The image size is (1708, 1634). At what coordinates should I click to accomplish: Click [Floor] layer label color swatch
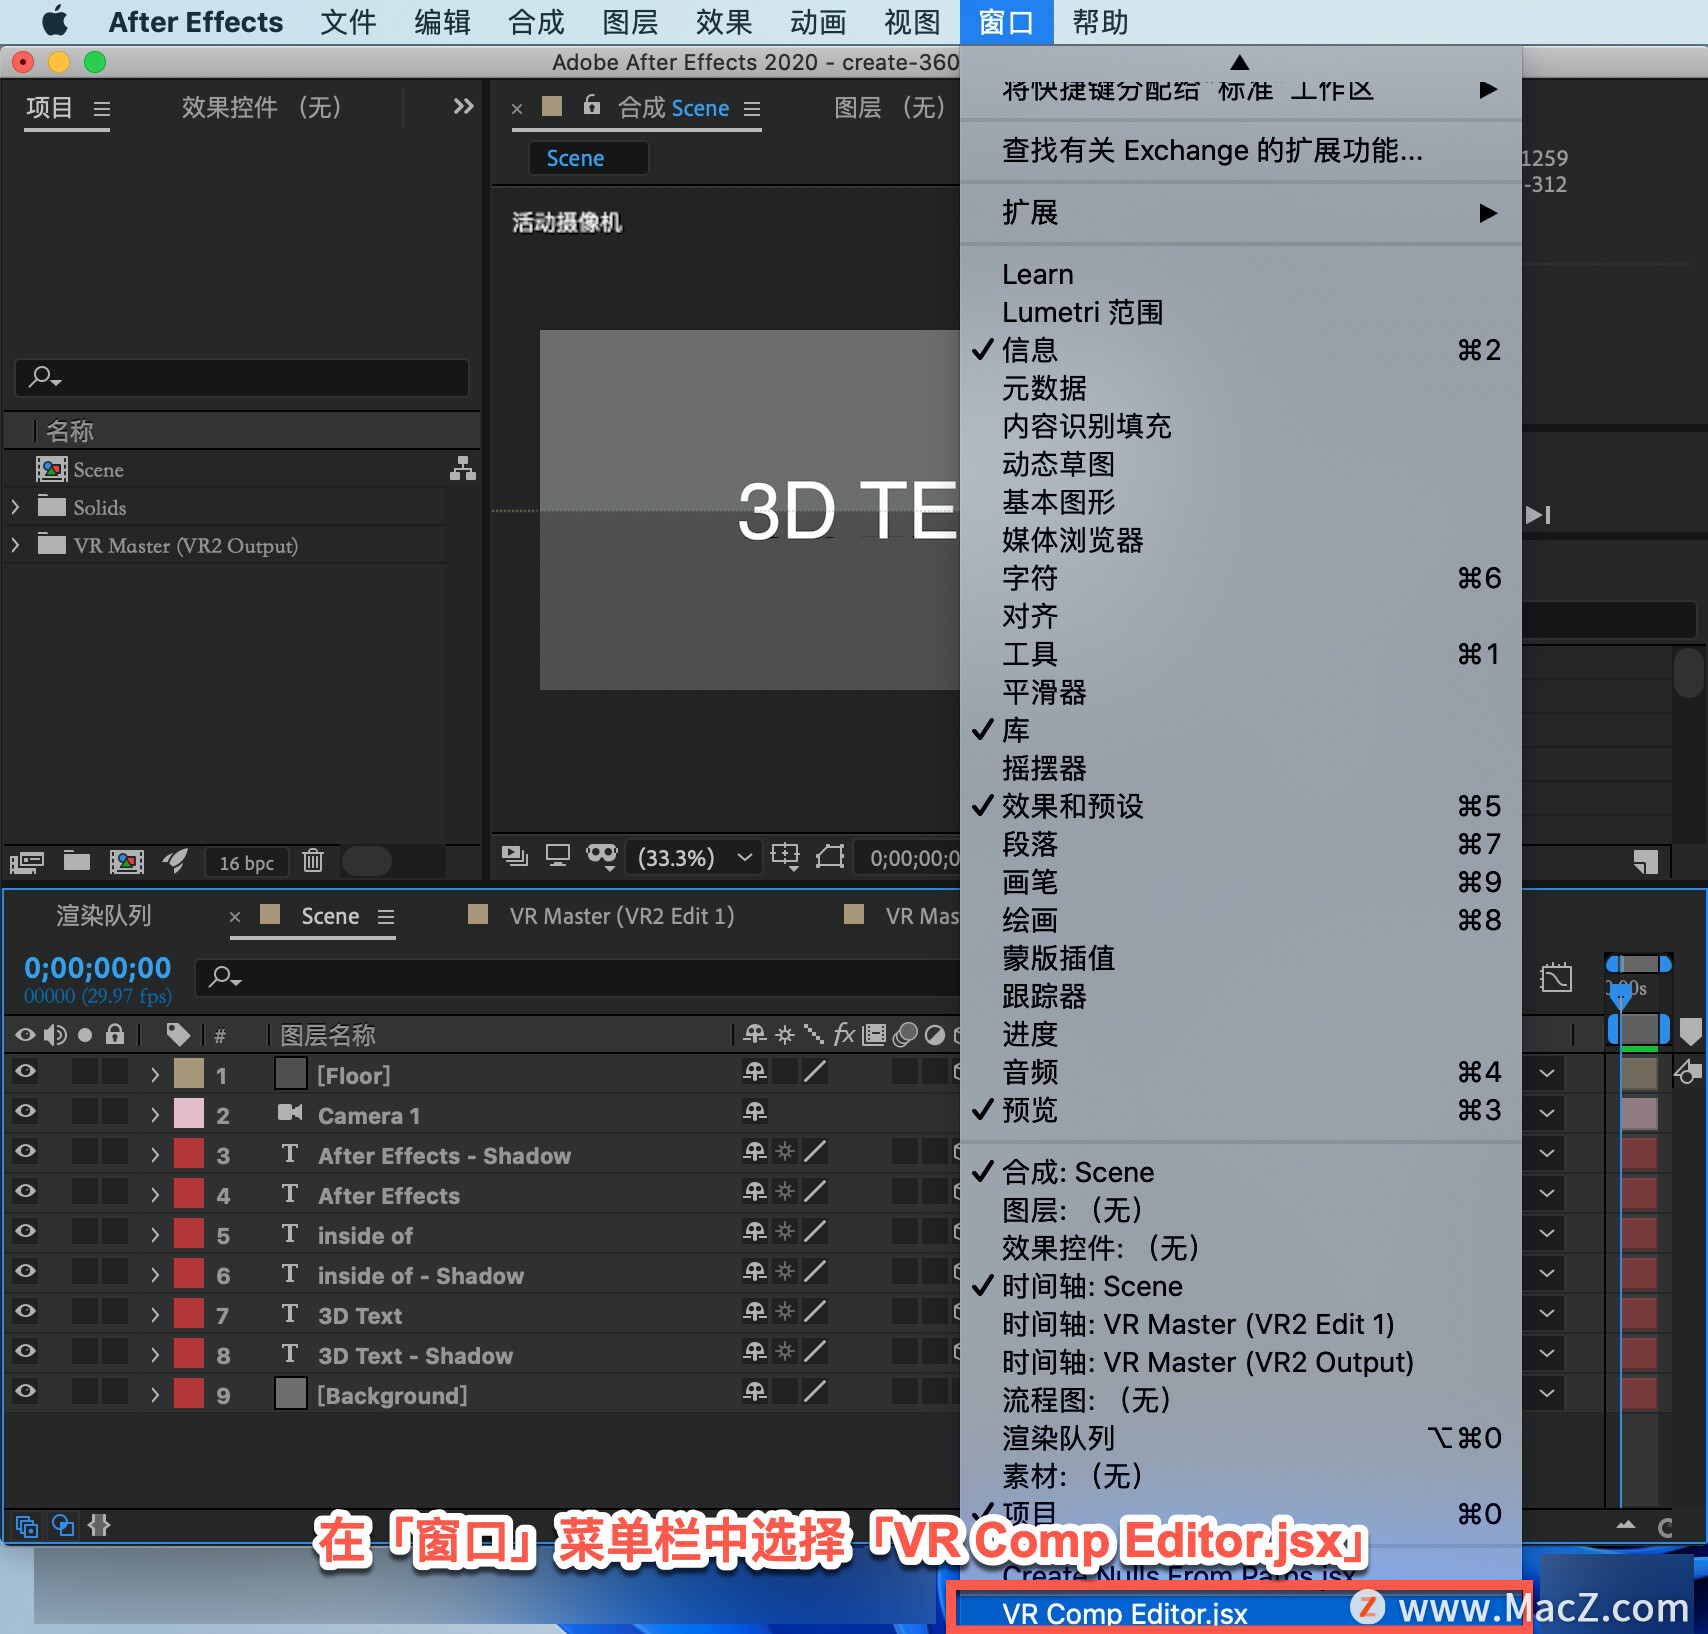(x=189, y=1073)
